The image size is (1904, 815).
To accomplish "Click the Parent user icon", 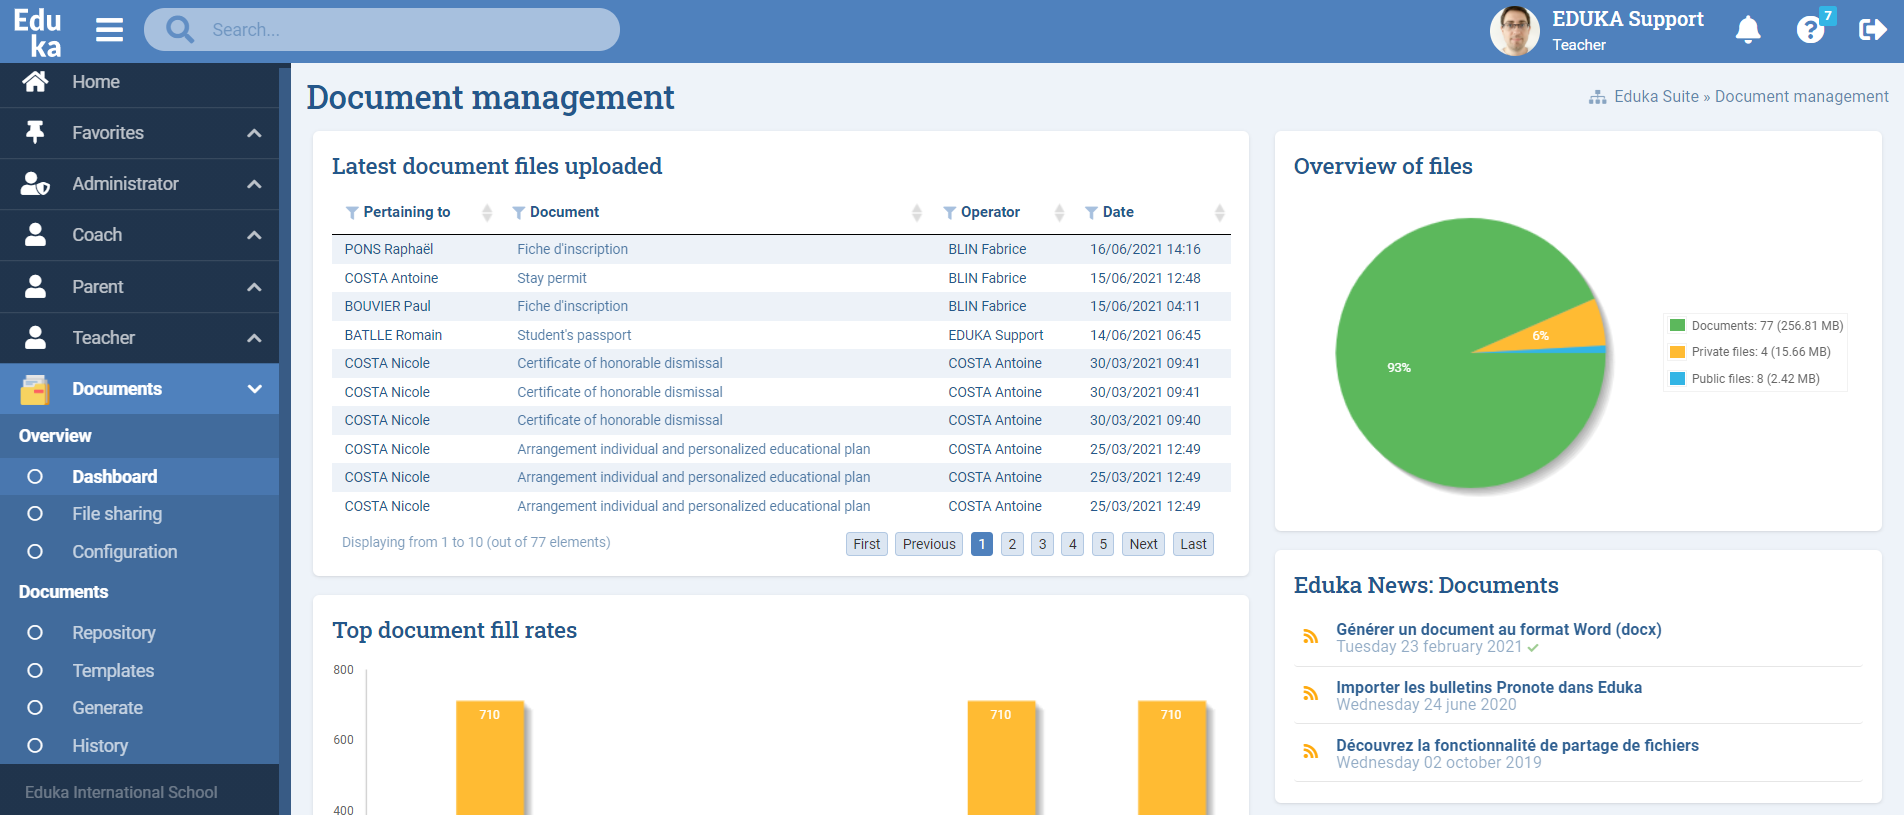I will (x=35, y=286).
